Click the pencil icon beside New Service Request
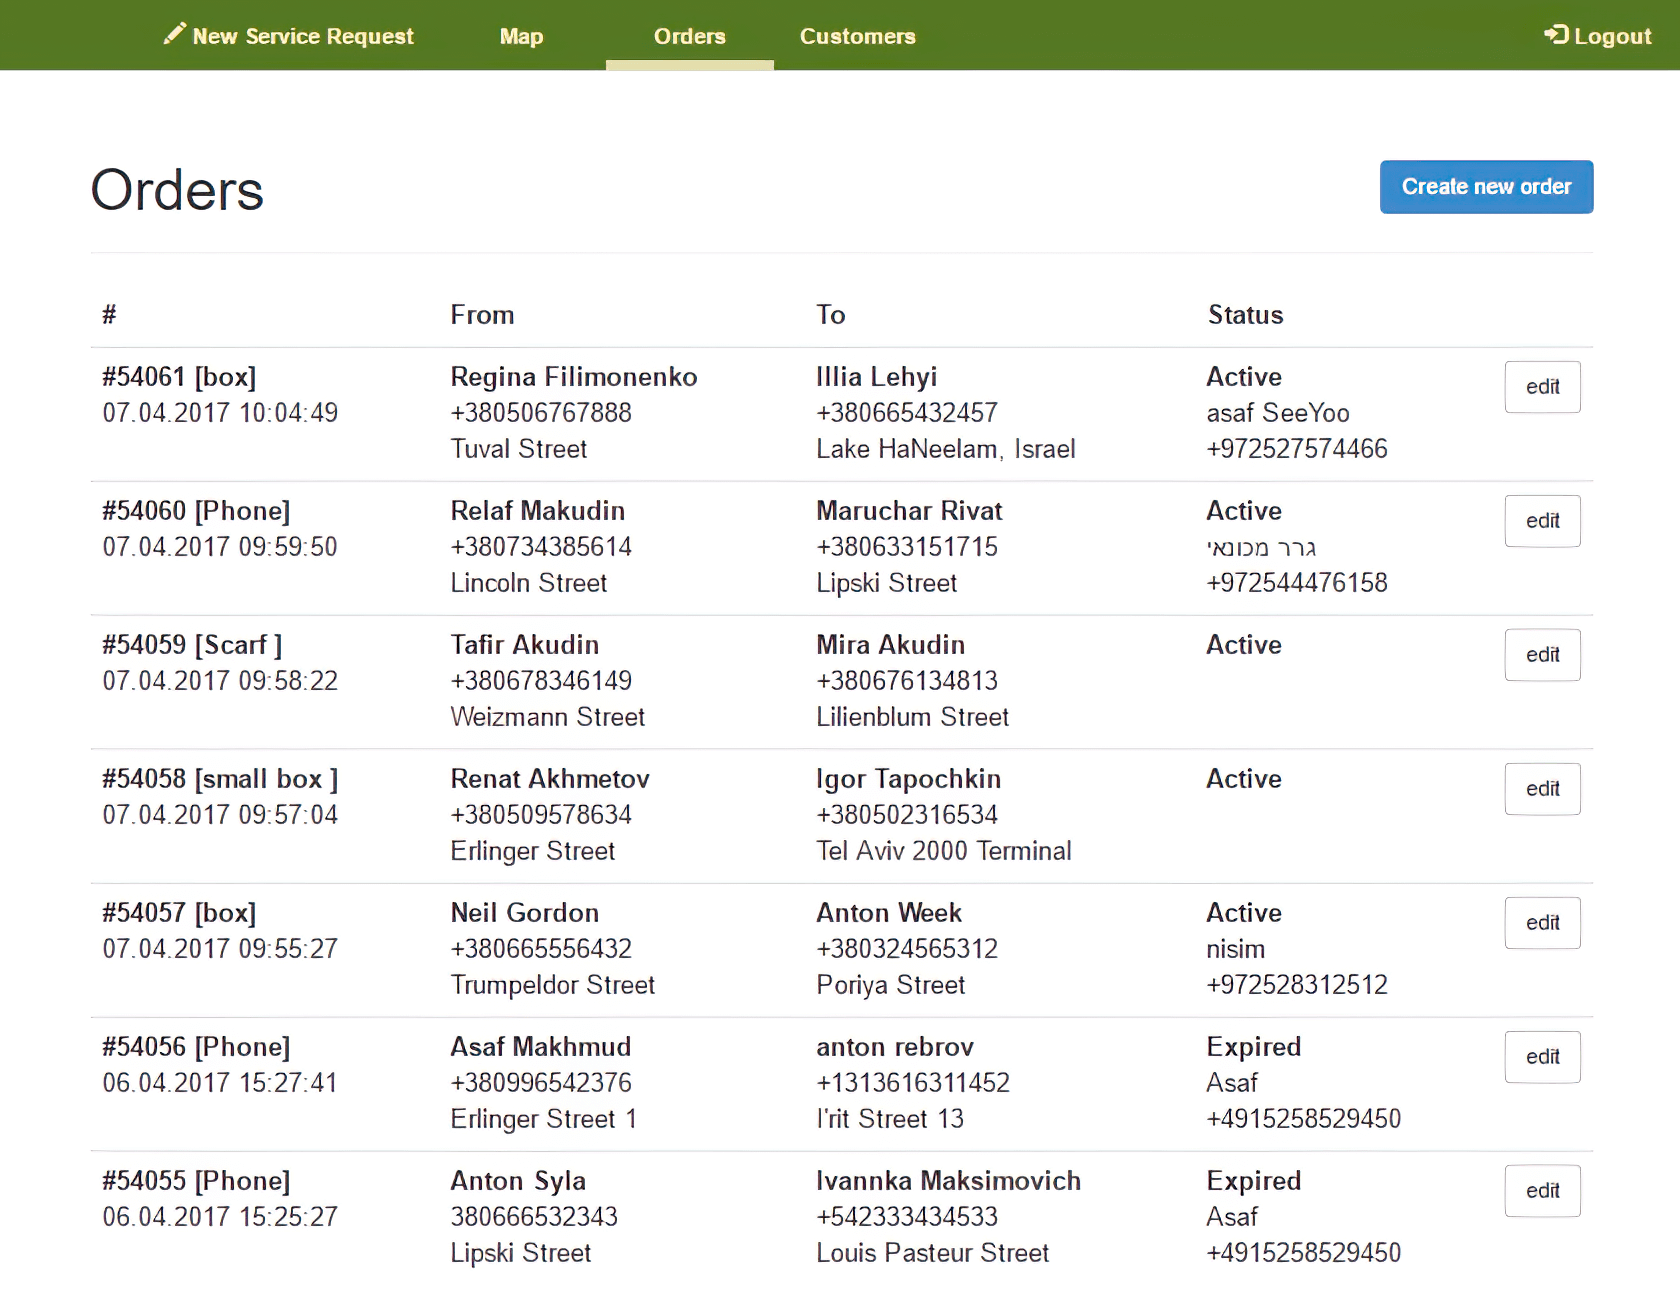The width and height of the screenshot is (1680, 1300). tap(174, 34)
